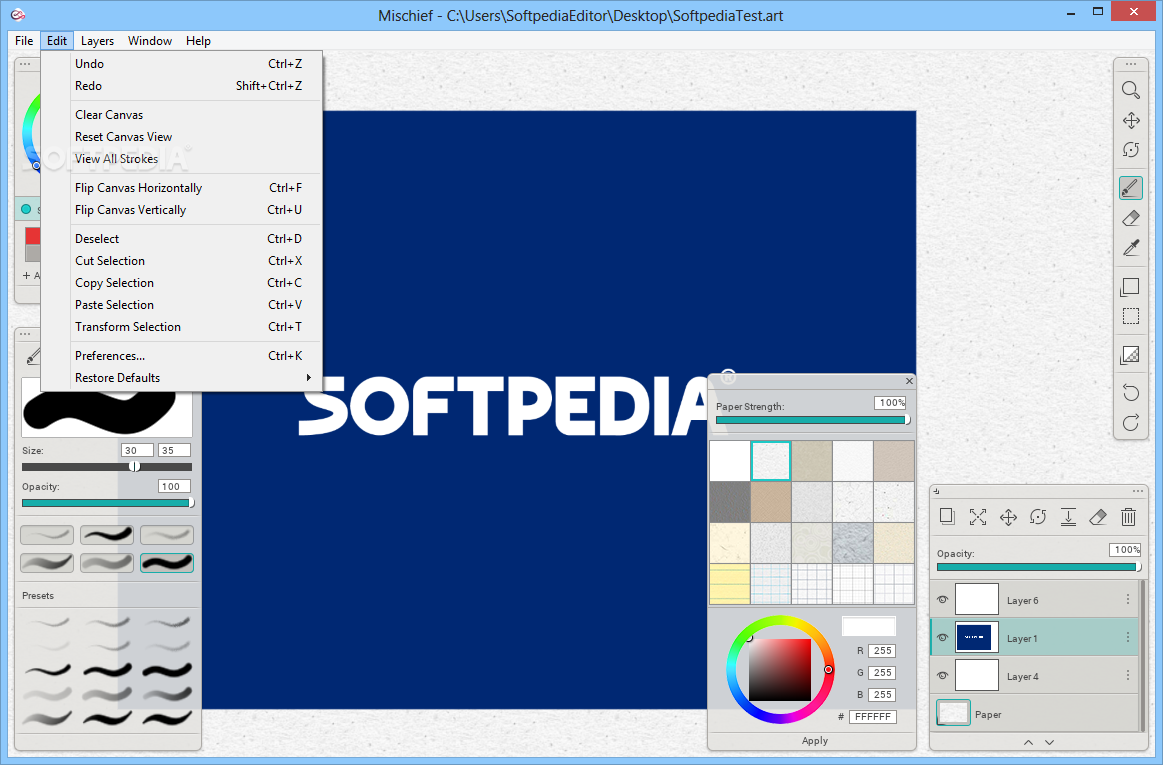
Task: Open the brush panel three-dot options
Action: coord(25,334)
